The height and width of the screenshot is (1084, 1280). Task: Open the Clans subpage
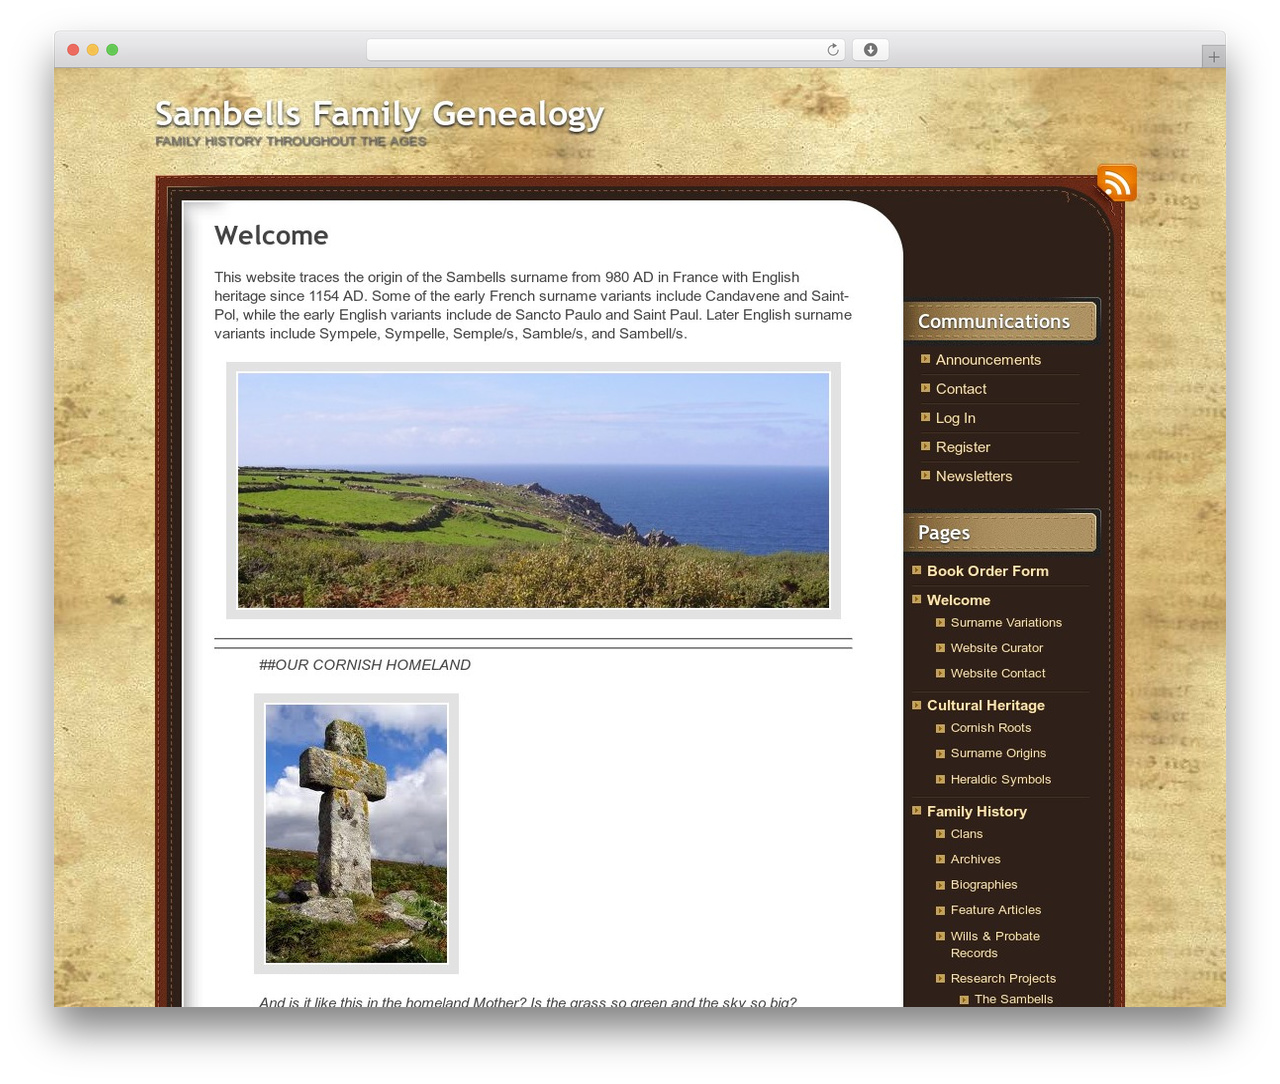click(x=967, y=834)
